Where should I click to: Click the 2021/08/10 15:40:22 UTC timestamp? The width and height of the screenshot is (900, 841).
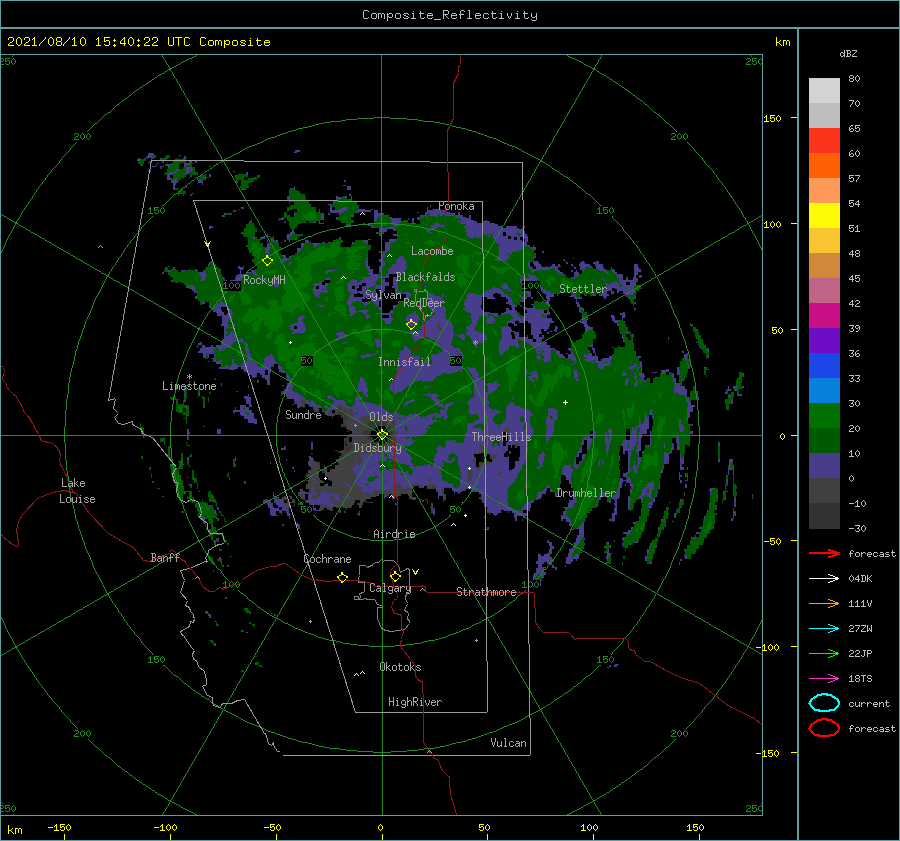[x=139, y=42]
